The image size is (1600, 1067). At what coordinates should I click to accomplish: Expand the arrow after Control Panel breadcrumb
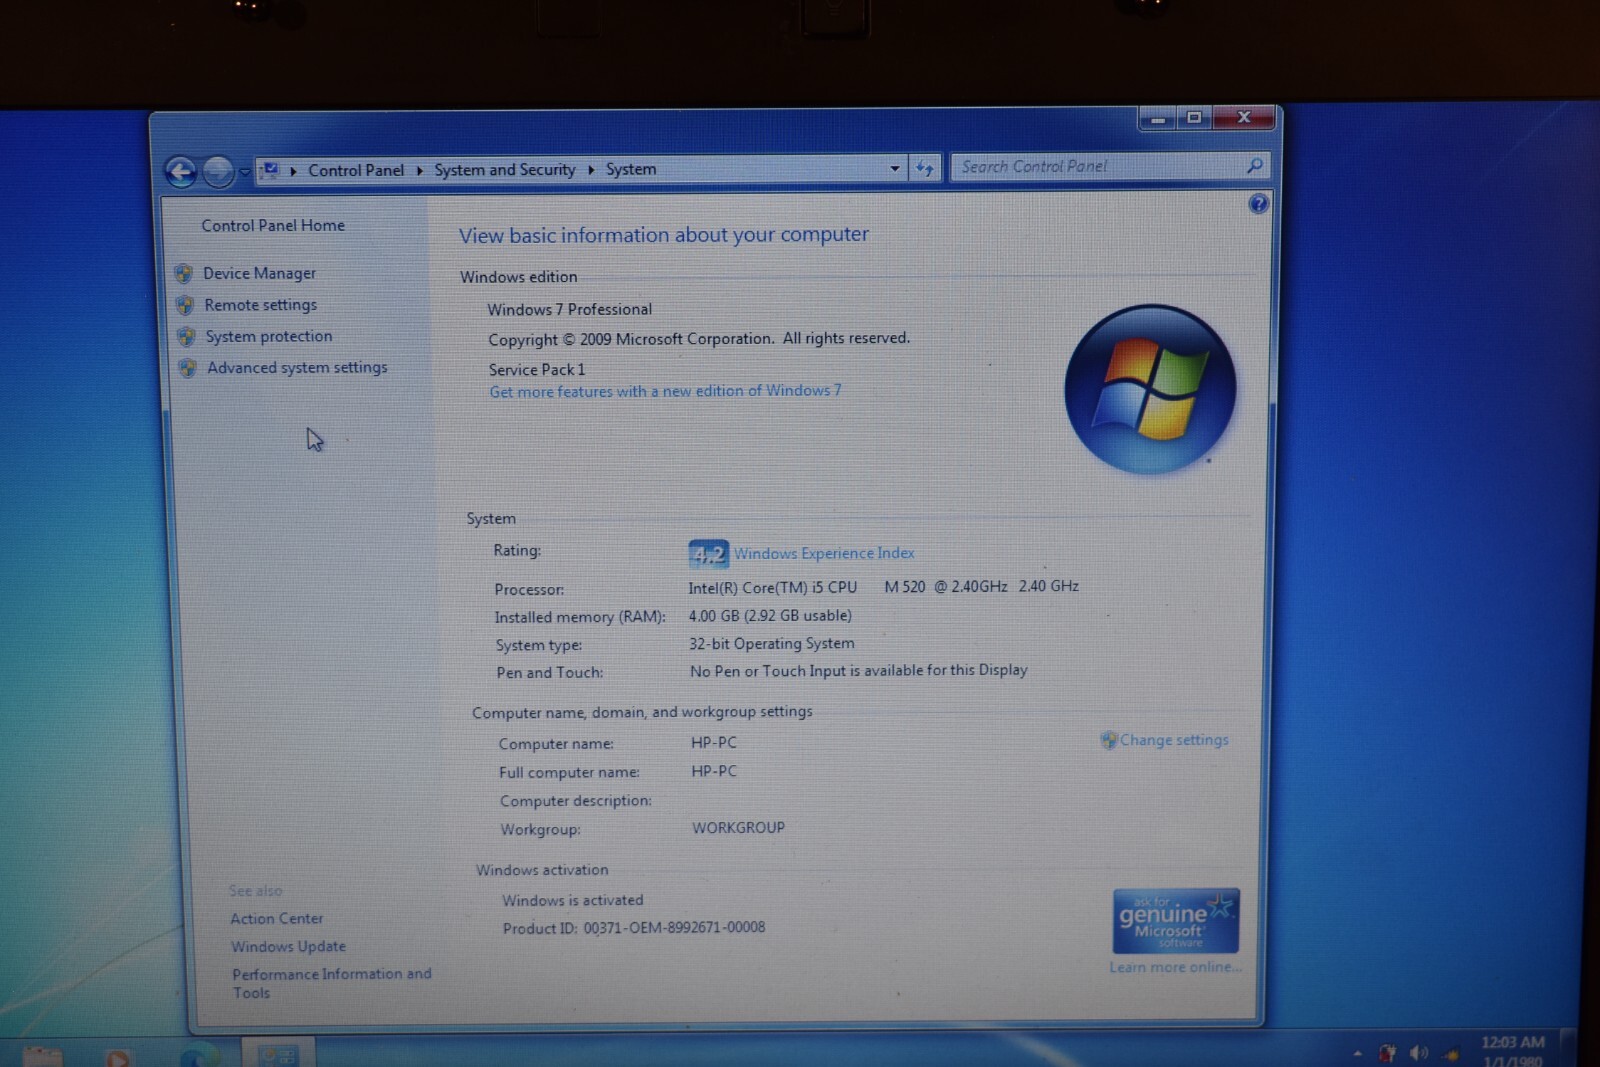click(x=419, y=171)
